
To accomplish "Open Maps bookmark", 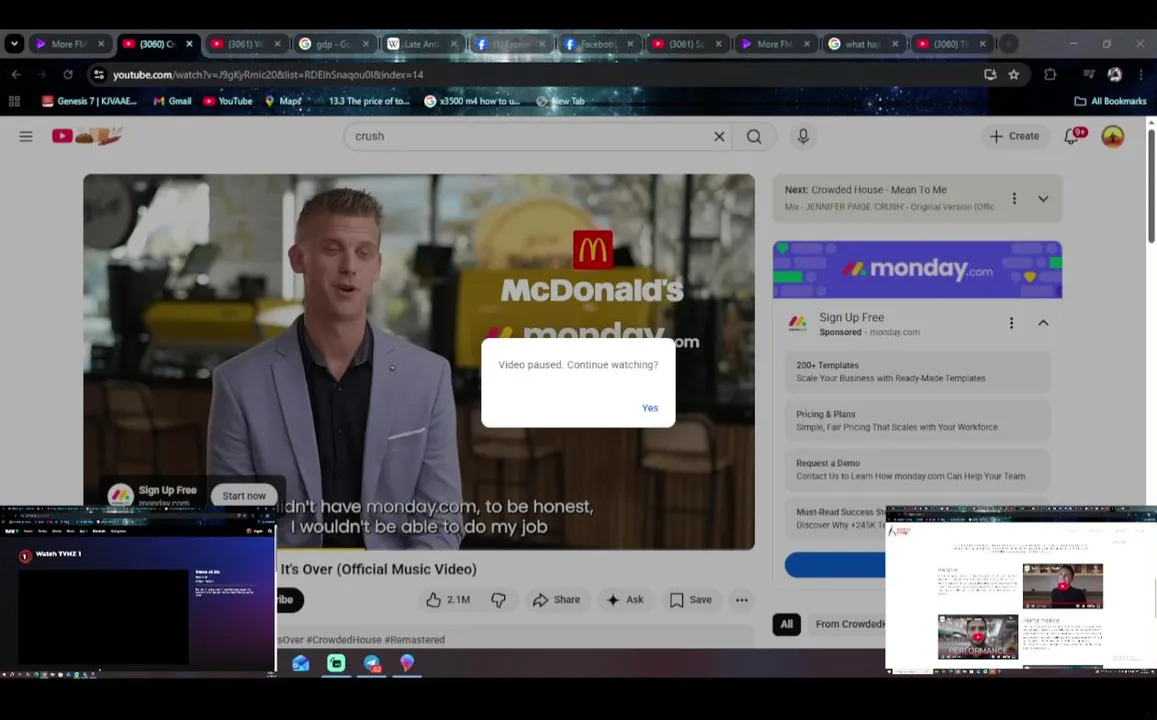I will pyautogui.click(x=283, y=101).
